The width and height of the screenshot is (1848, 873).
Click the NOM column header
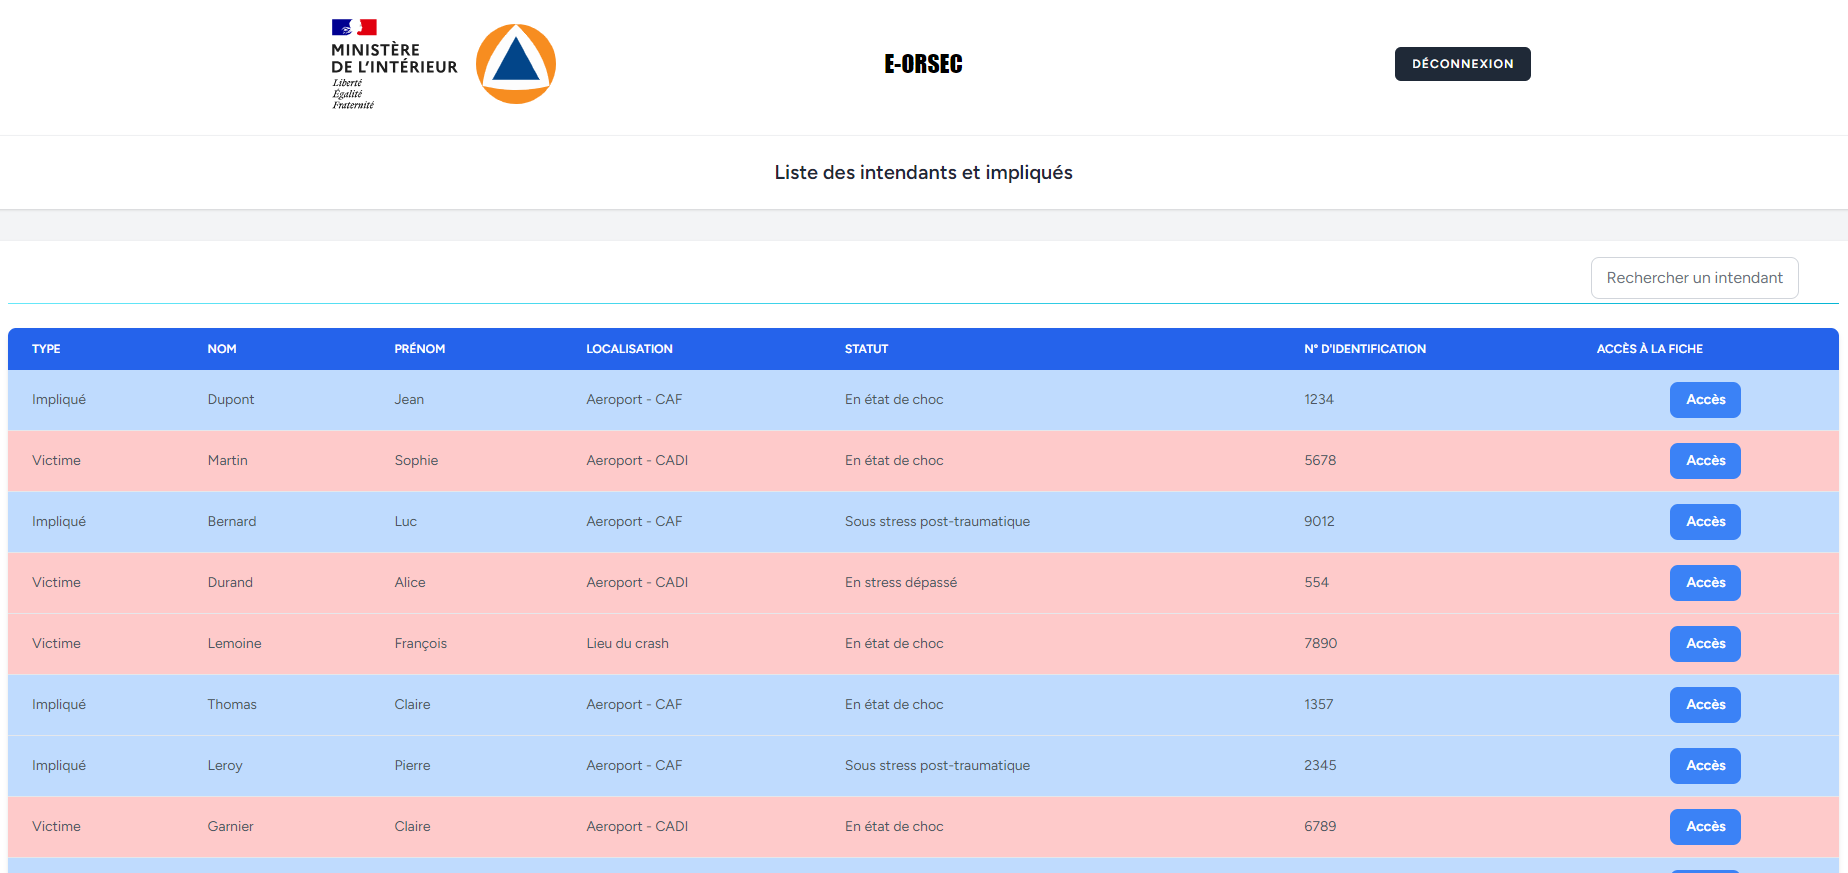tap(222, 349)
